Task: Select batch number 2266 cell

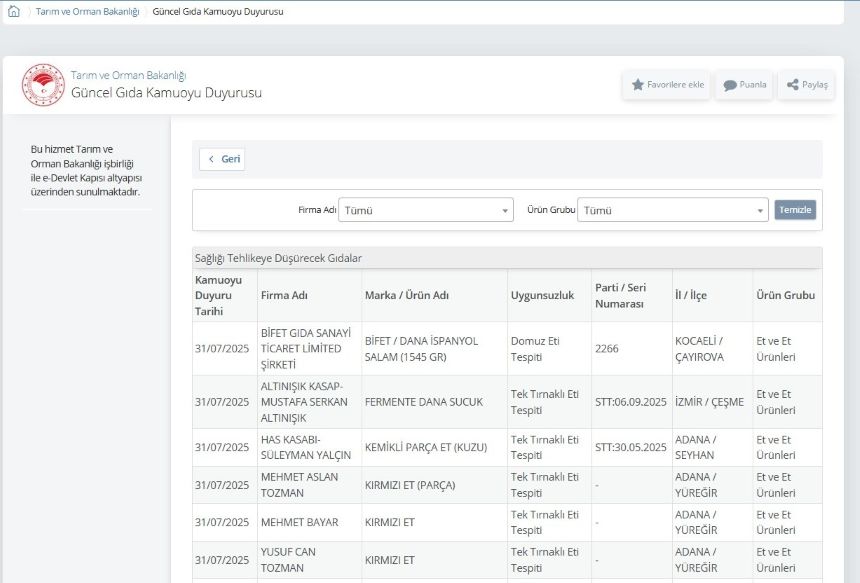Action: [632, 349]
